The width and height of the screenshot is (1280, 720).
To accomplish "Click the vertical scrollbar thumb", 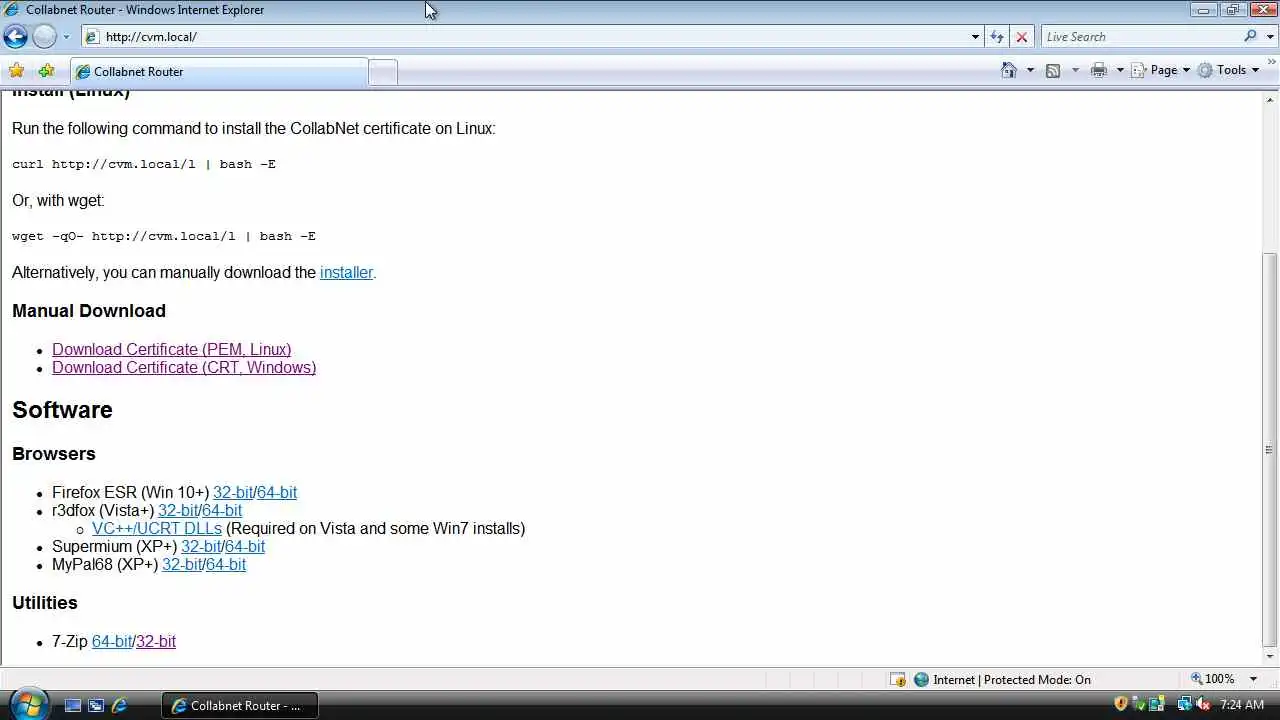I will tap(1271, 449).
